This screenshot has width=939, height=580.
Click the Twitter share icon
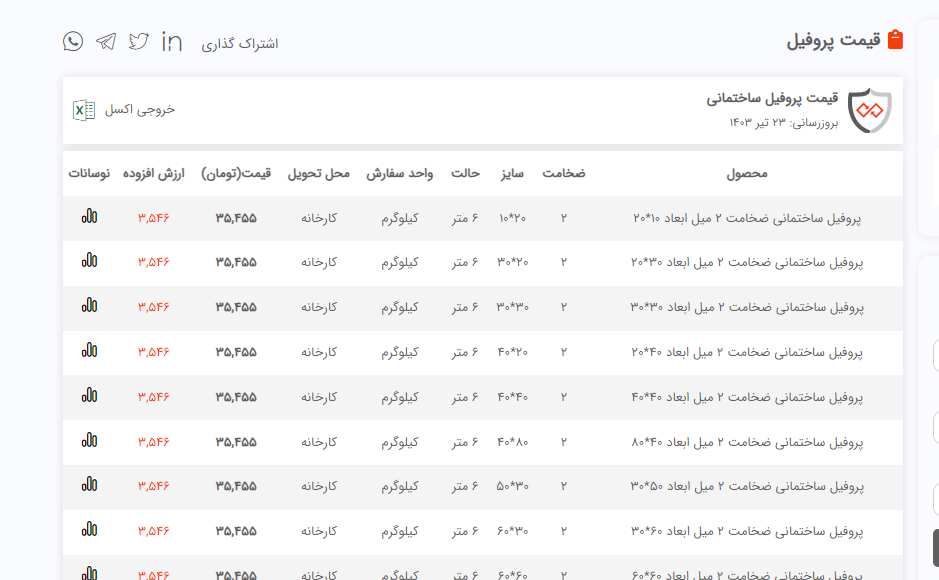click(x=139, y=41)
